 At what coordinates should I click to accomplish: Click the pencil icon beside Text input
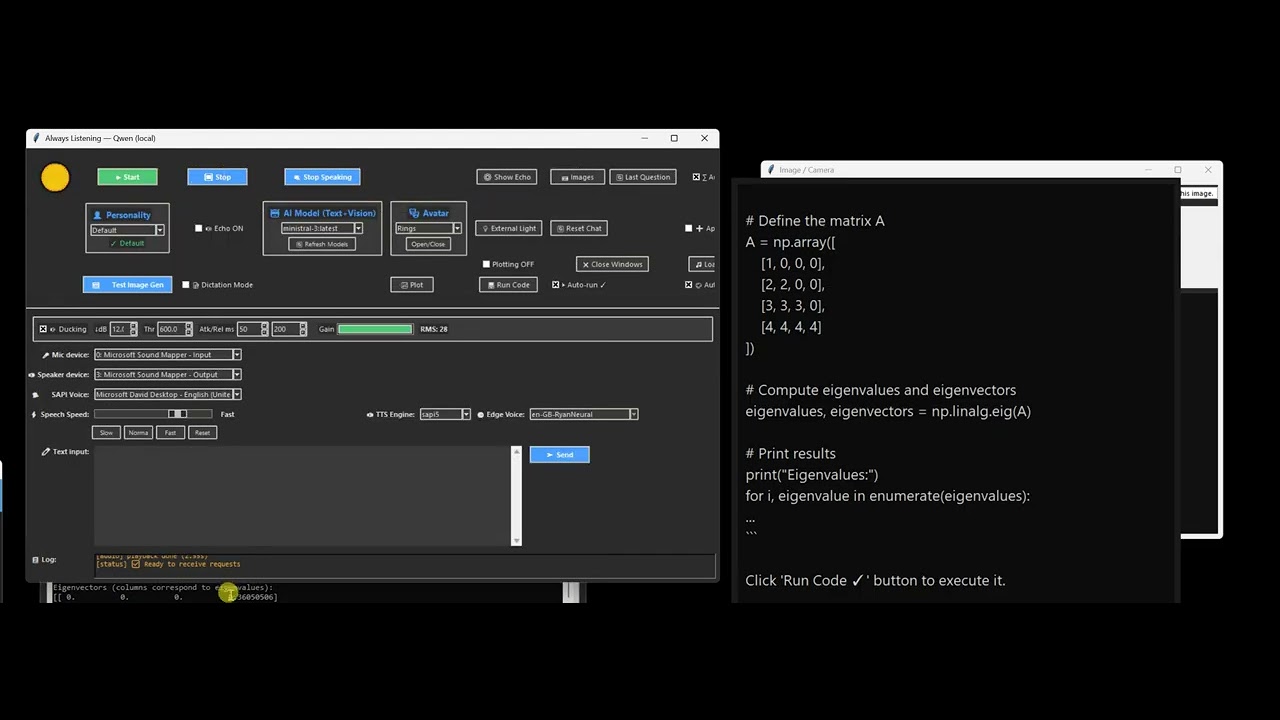(46, 452)
